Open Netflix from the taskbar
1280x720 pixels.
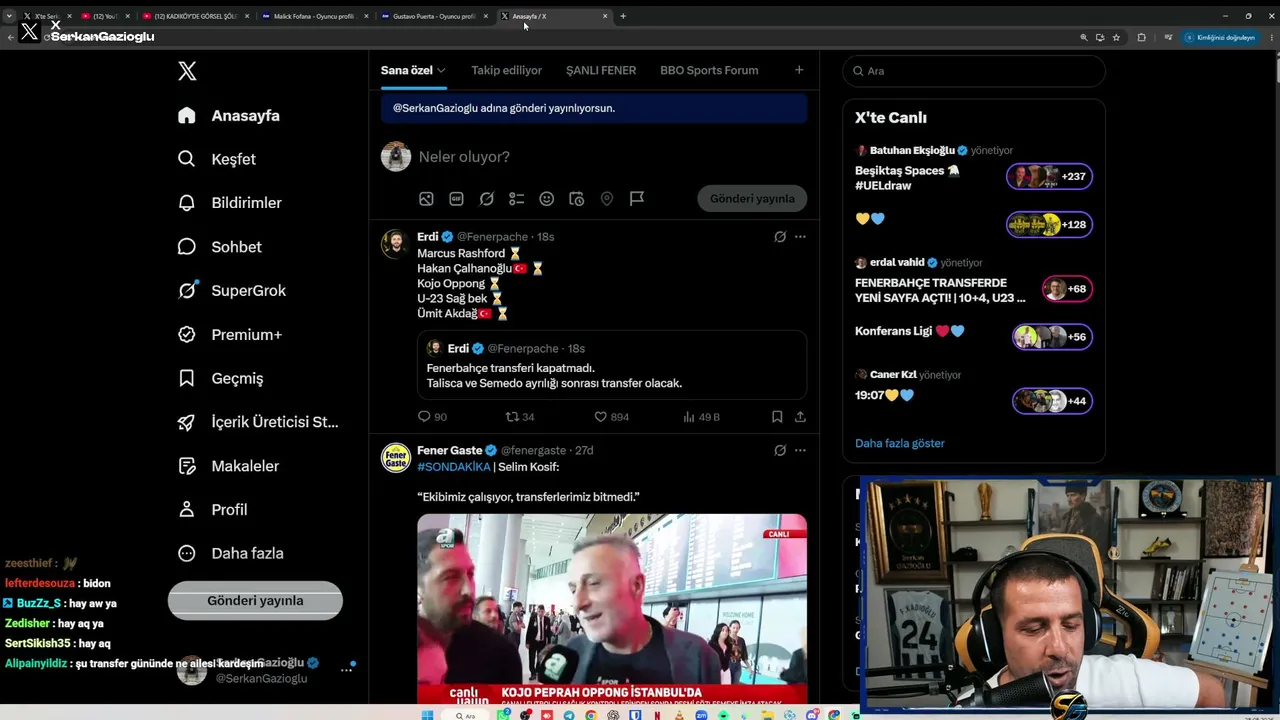pos(657,715)
